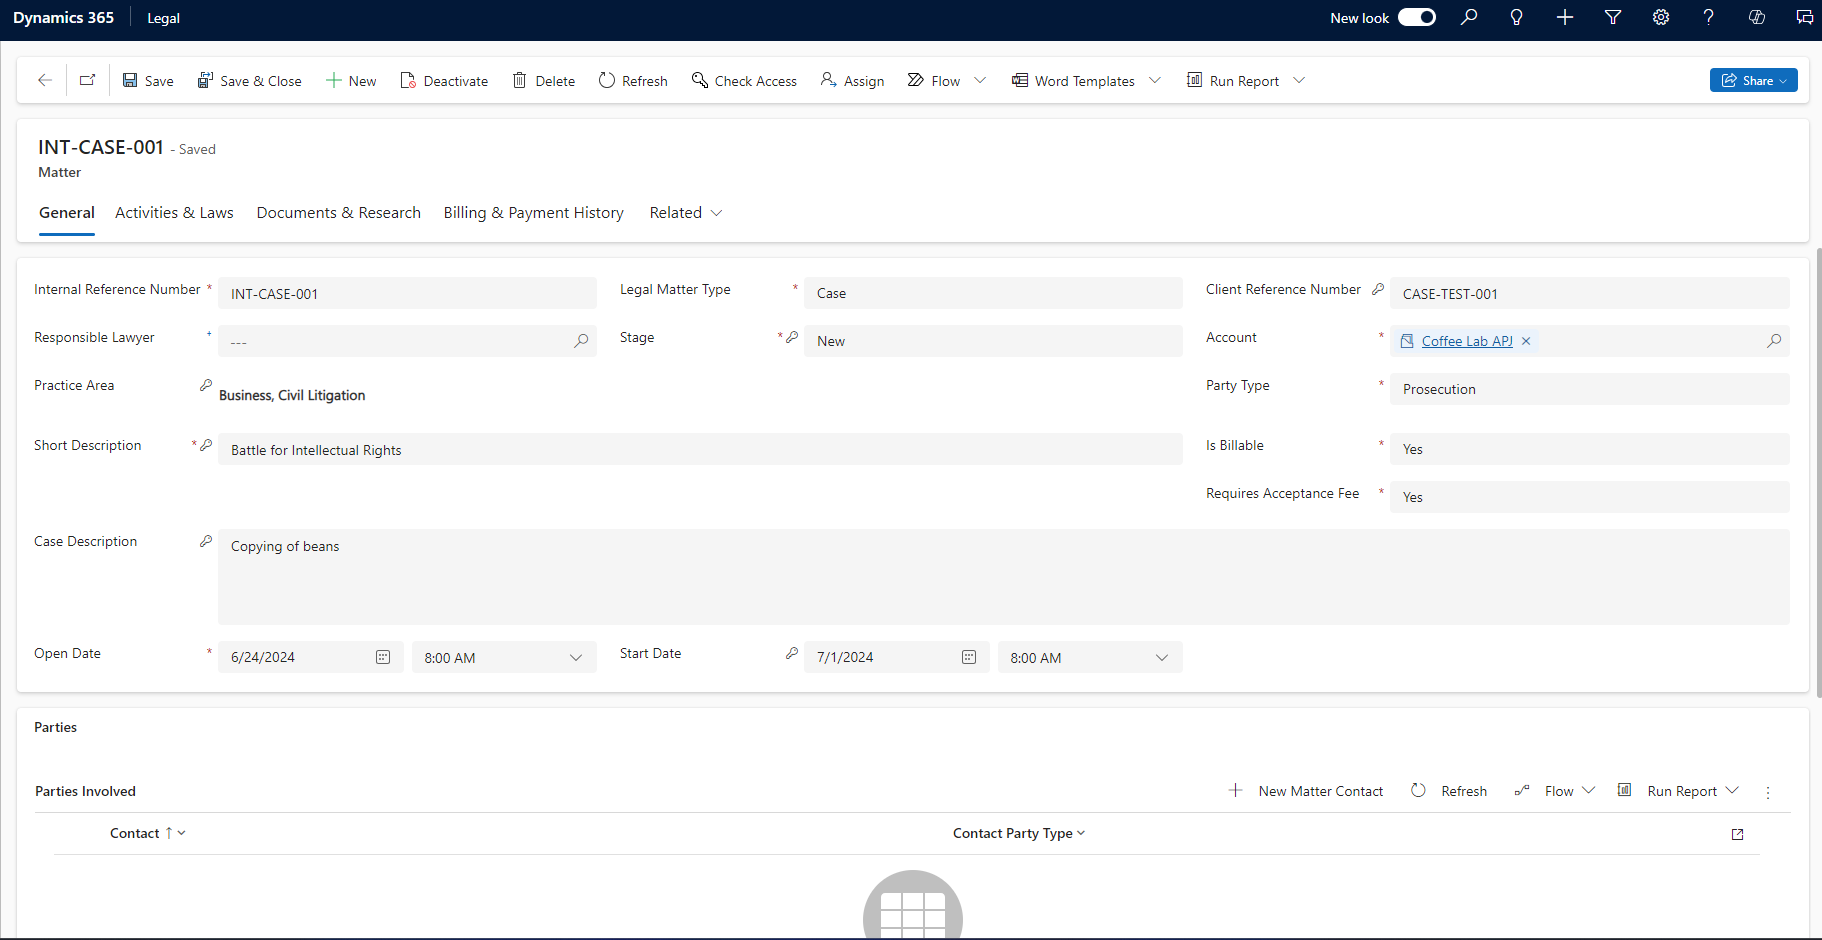
Task: Open more commands for Parties Involved
Action: pos(1768,792)
